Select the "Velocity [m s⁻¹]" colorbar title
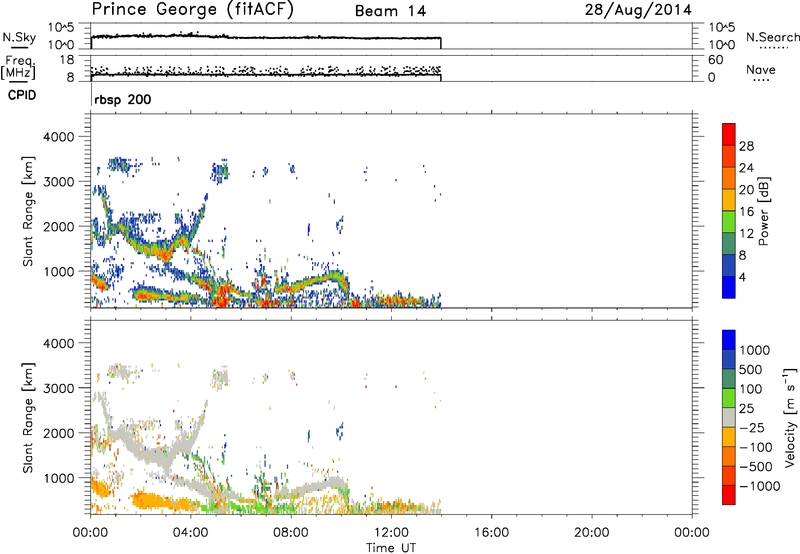This screenshot has width=800, height=554. [x=790, y=417]
